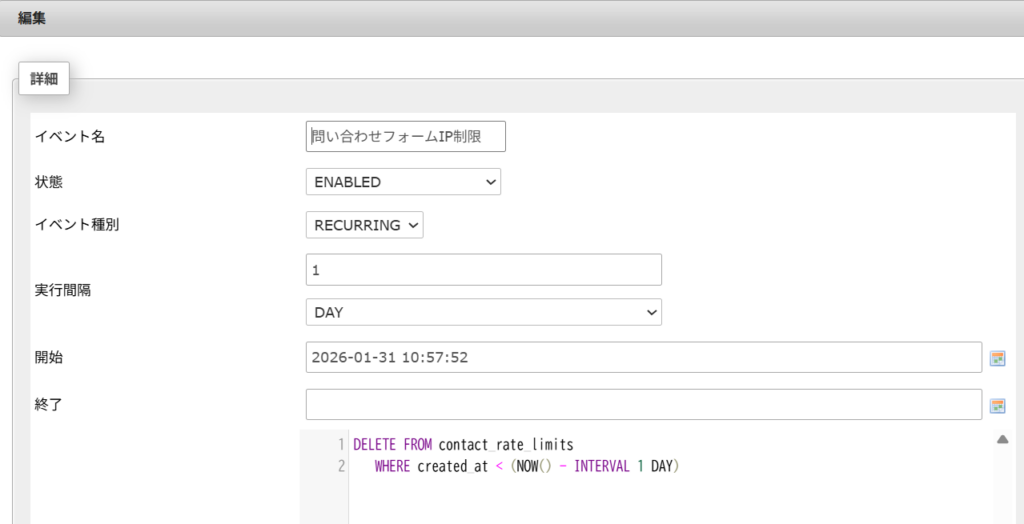Select the 詳細 tab
This screenshot has height=524, width=1024.
(x=44, y=78)
